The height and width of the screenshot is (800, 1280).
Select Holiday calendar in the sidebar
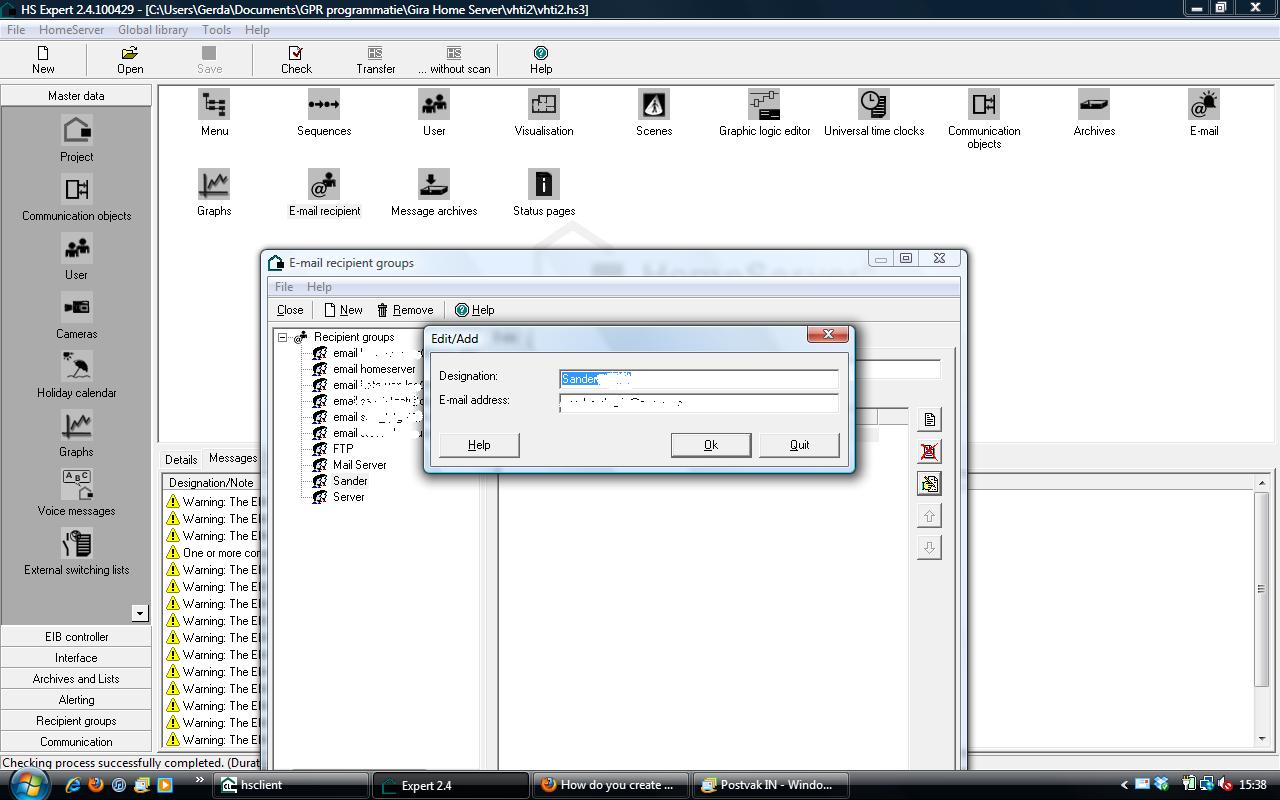coord(77,369)
